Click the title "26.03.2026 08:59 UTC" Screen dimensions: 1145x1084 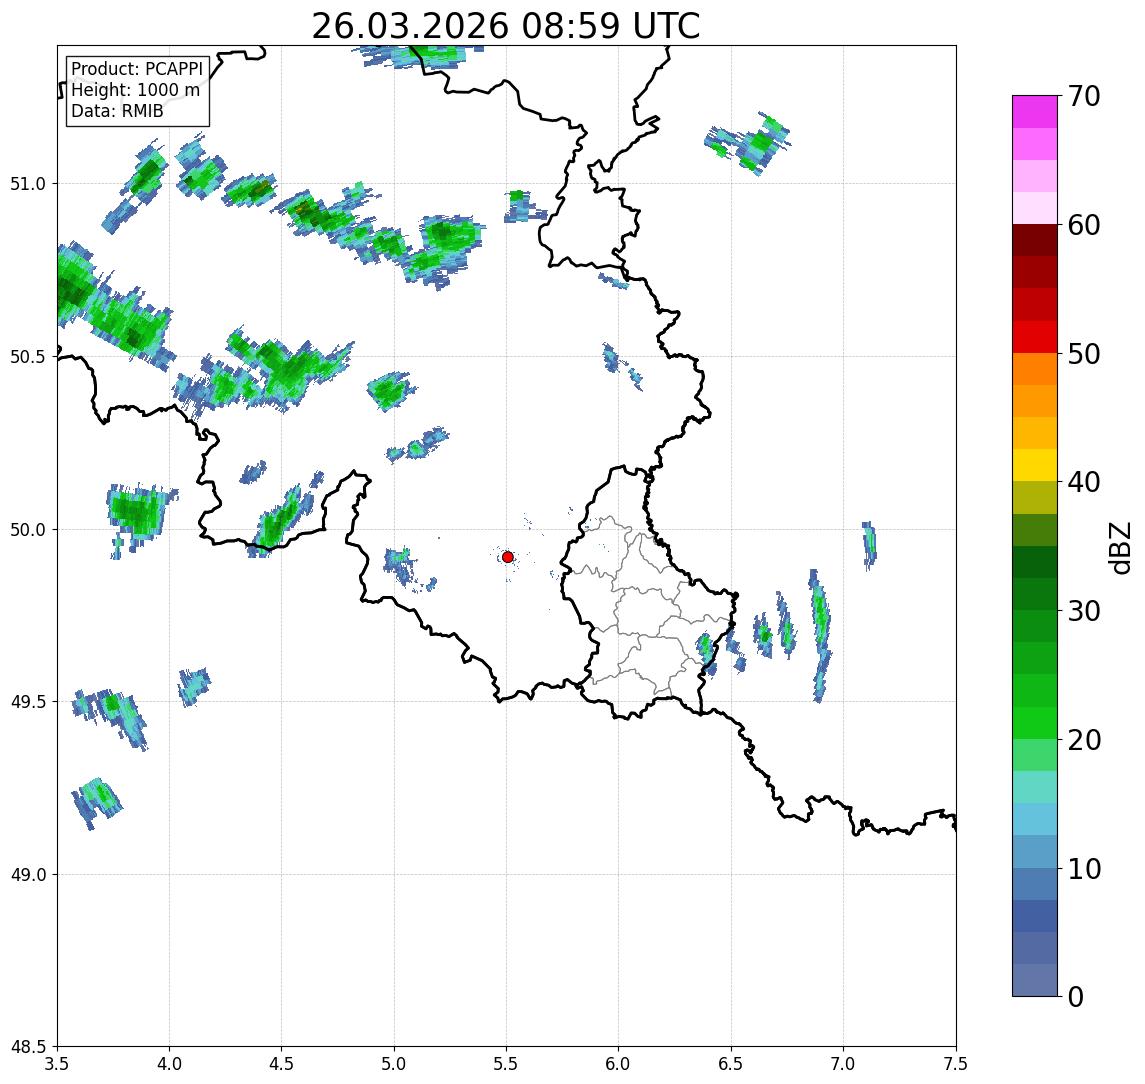pyautogui.click(x=506, y=26)
